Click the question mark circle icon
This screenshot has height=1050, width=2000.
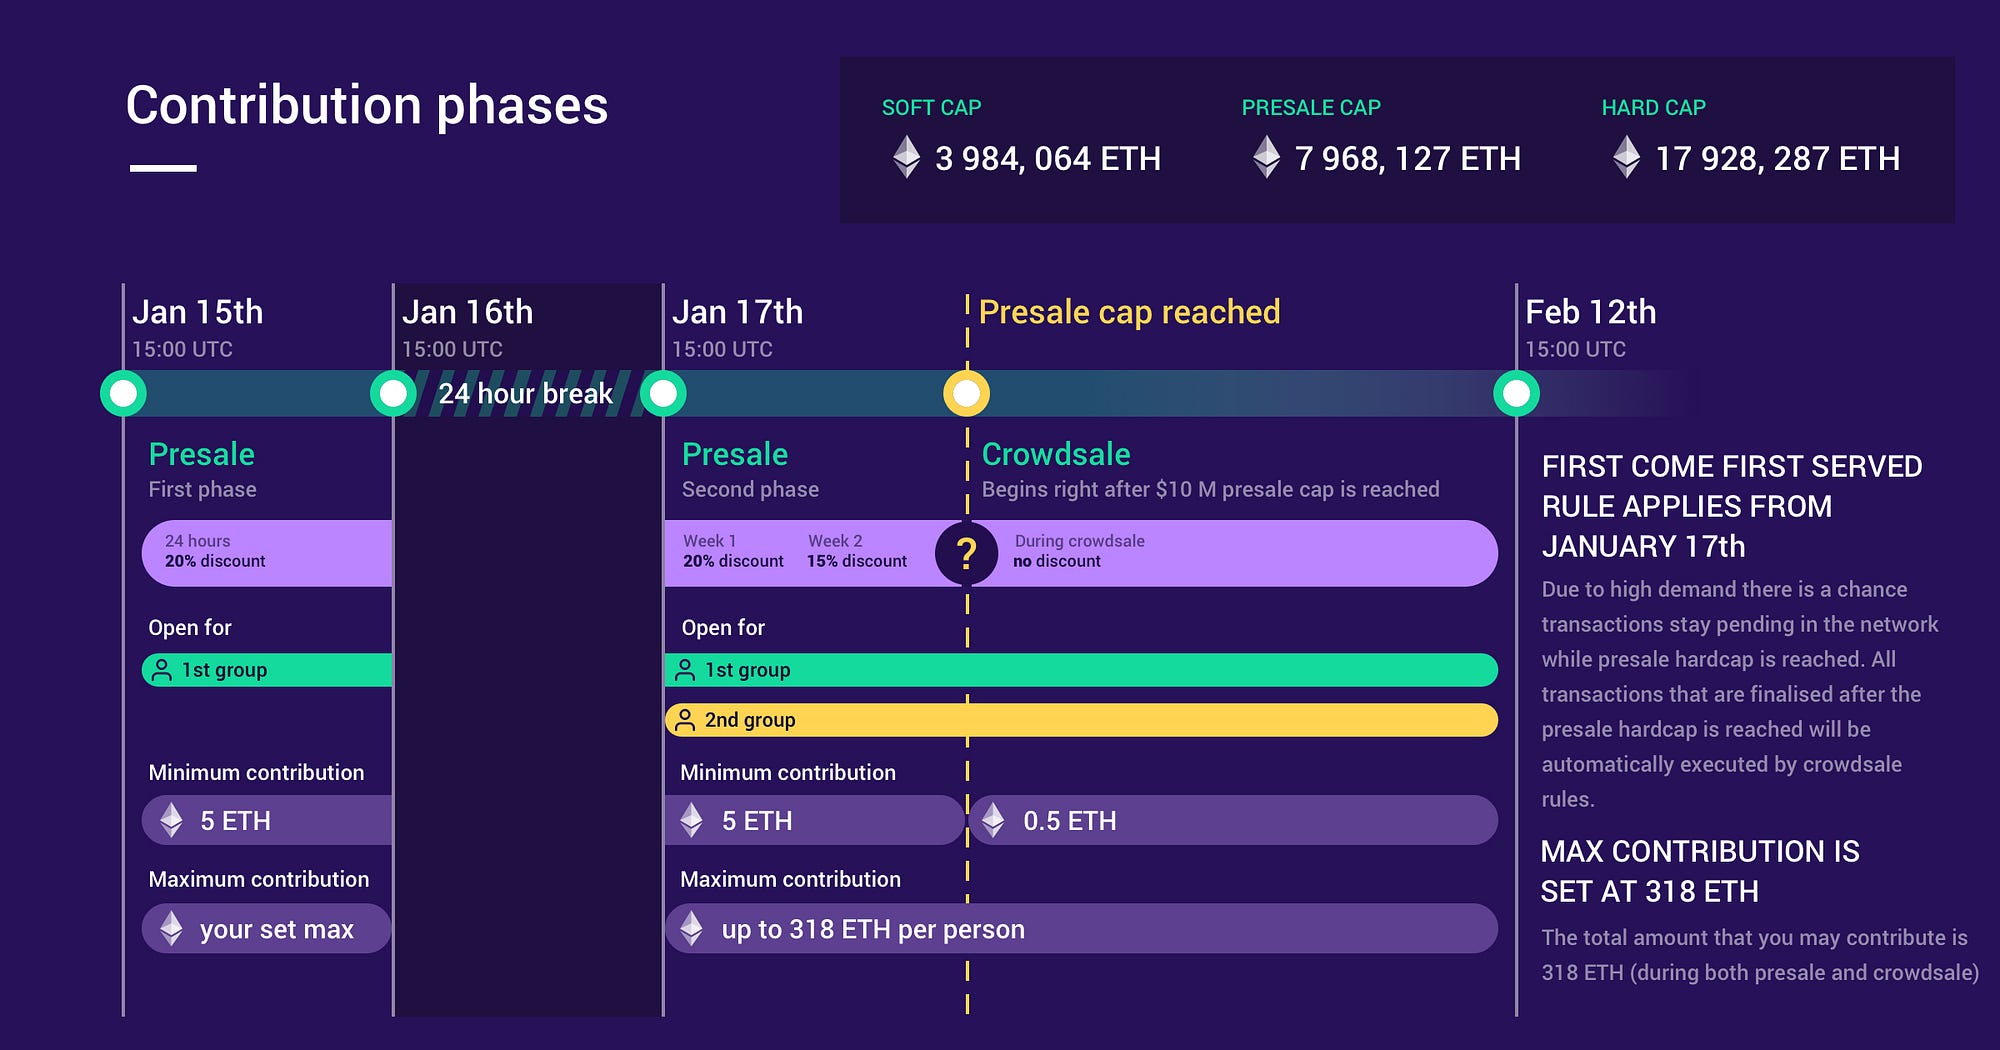(967, 553)
